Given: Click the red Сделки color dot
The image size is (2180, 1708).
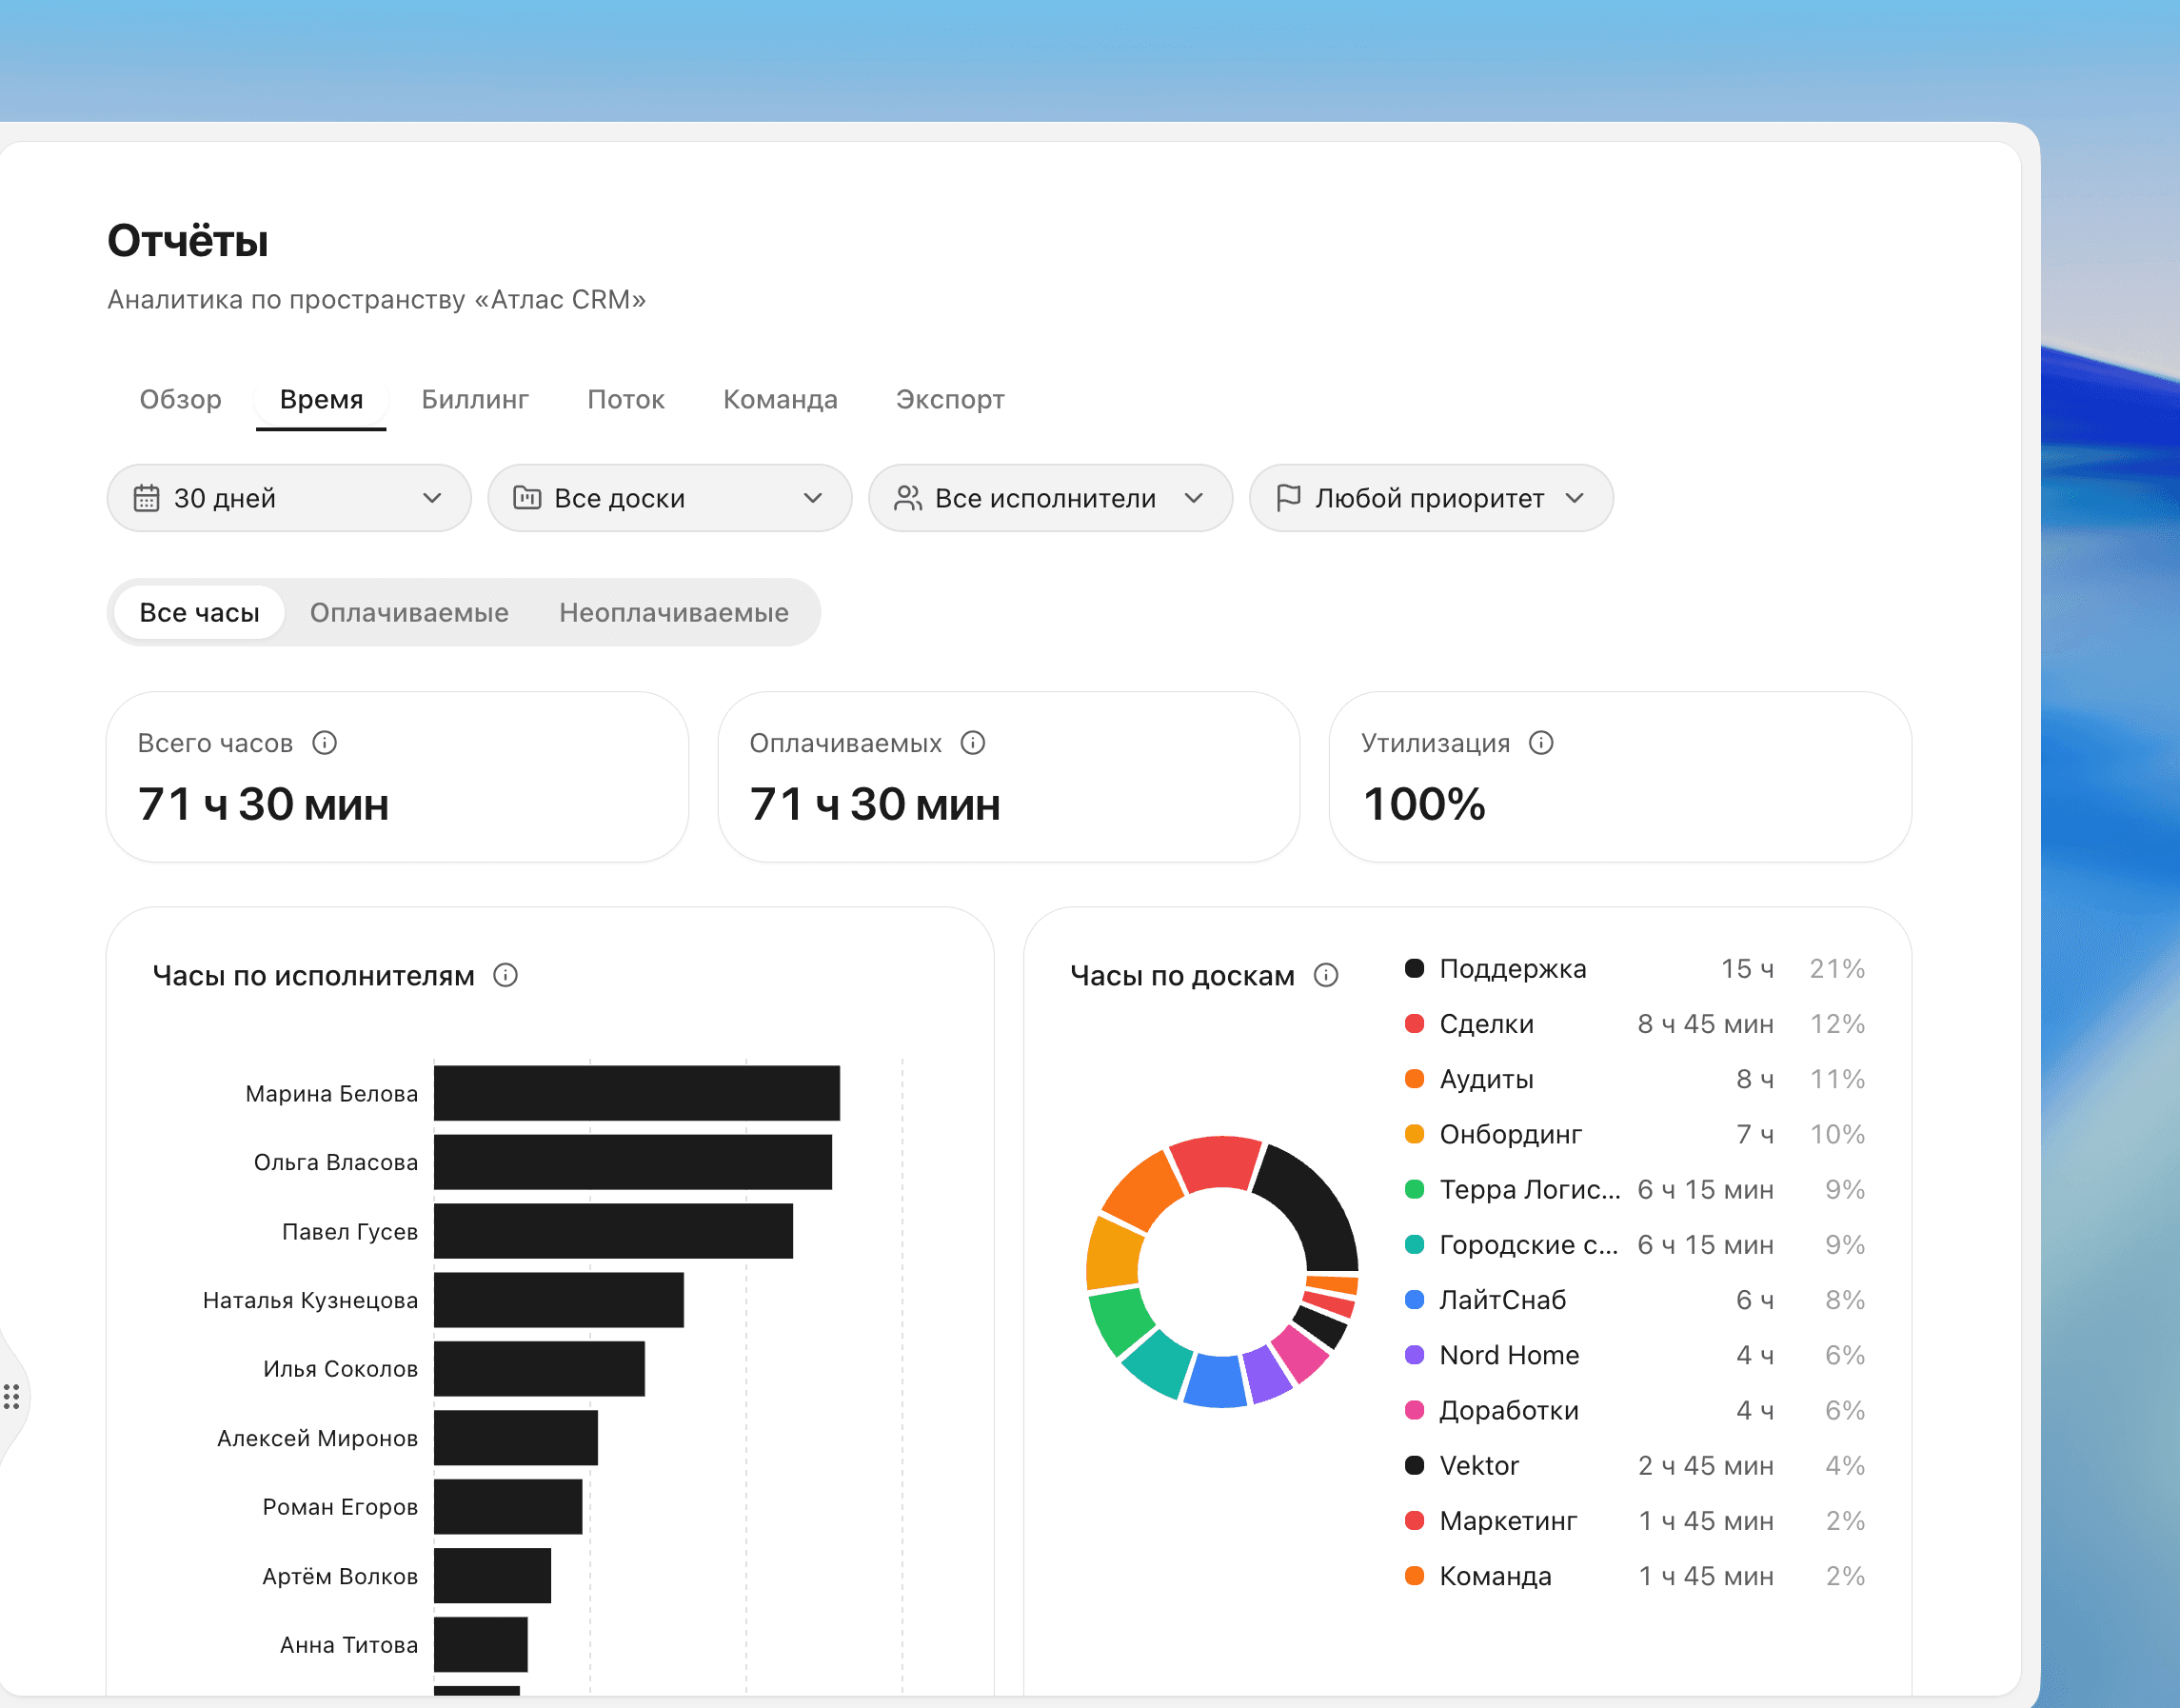Looking at the screenshot, I should [x=1414, y=1024].
